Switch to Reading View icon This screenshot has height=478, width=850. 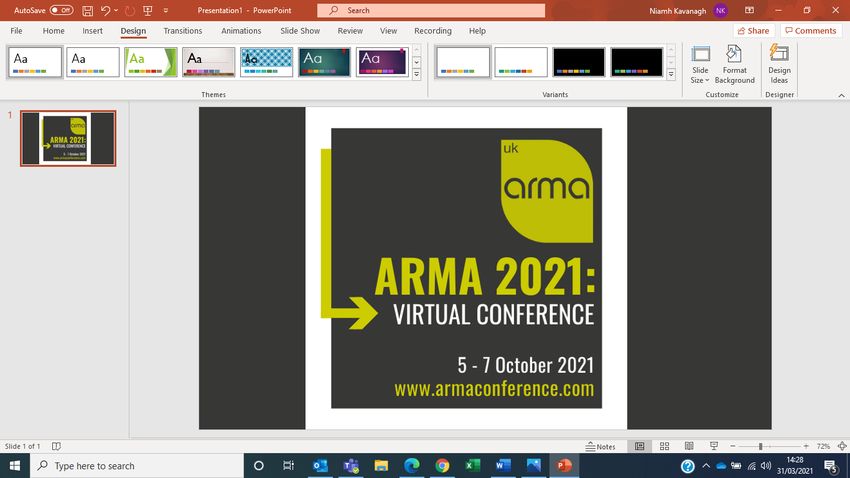(689, 446)
